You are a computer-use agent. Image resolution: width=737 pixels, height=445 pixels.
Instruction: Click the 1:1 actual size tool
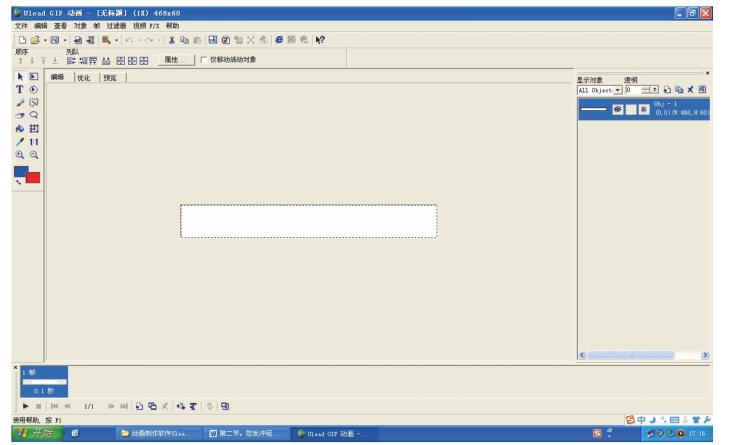[x=34, y=141]
